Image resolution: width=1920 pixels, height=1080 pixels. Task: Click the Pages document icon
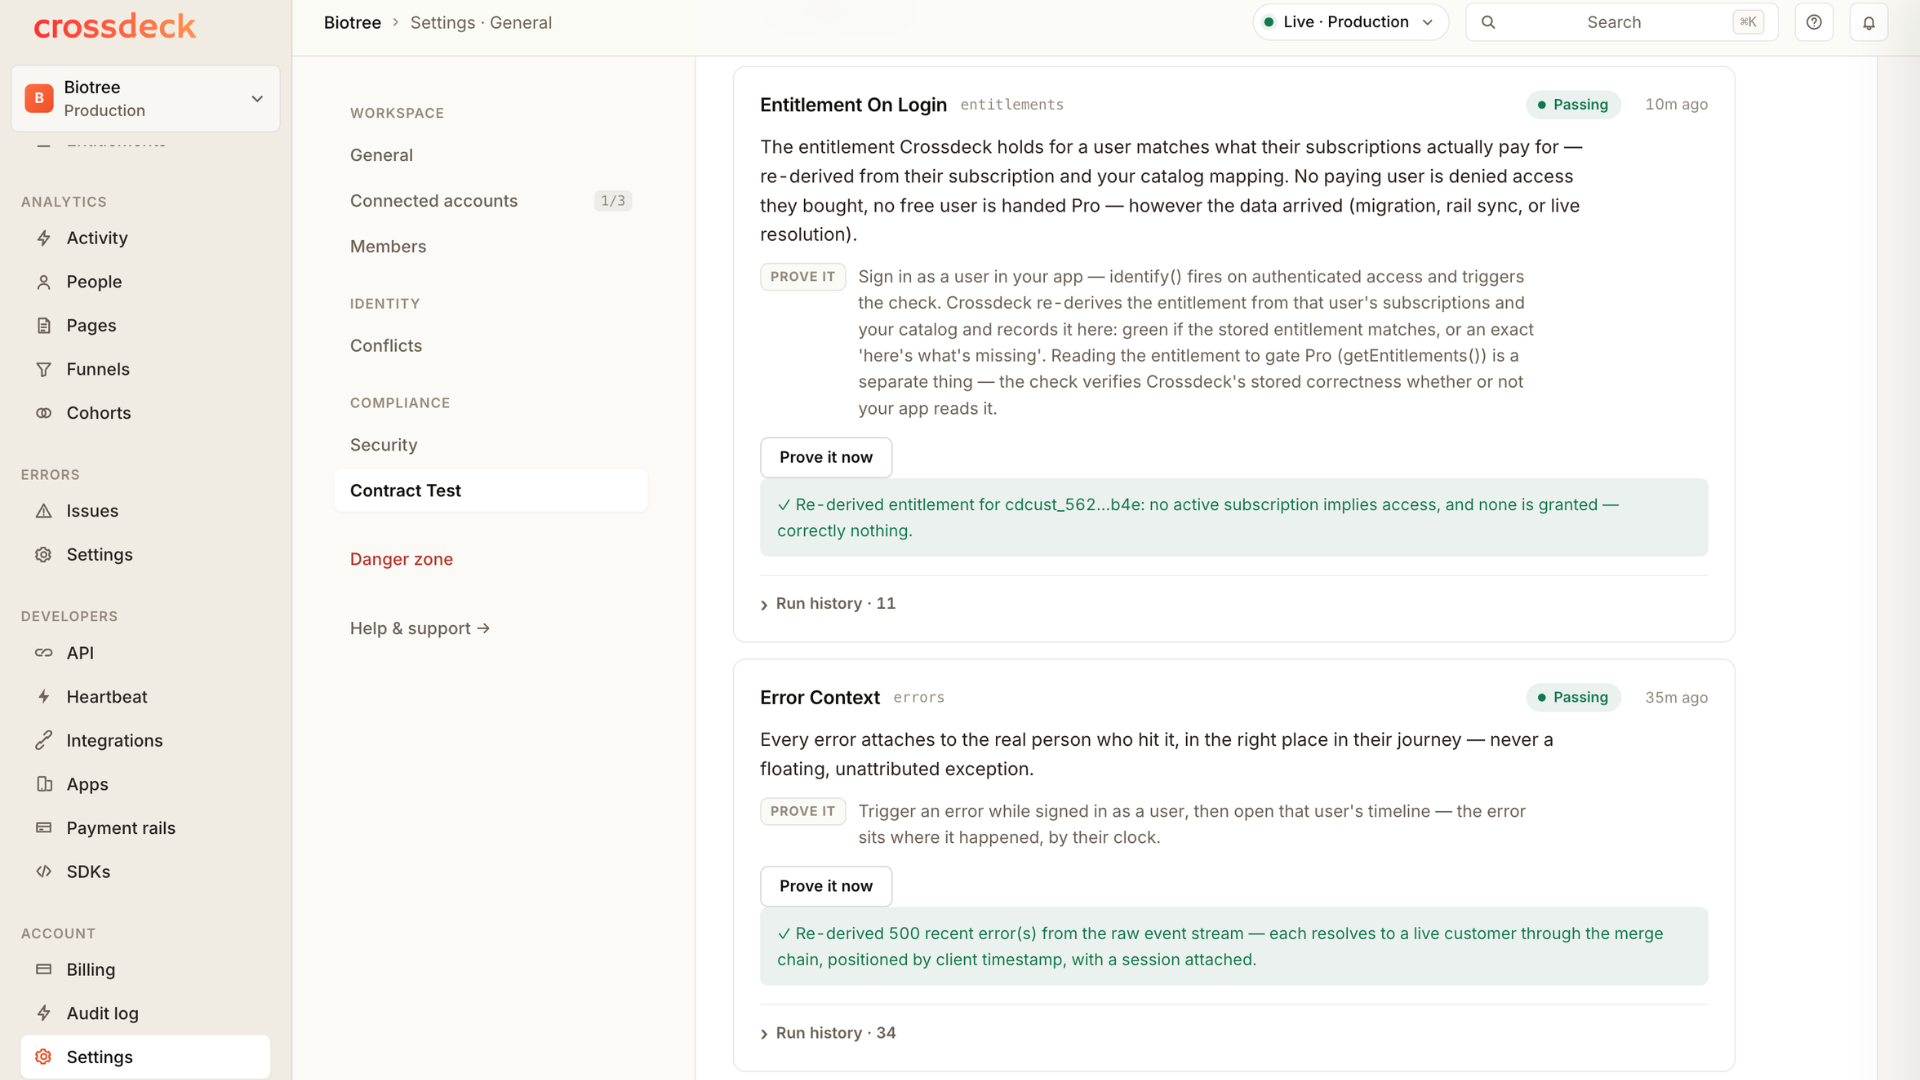click(44, 325)
